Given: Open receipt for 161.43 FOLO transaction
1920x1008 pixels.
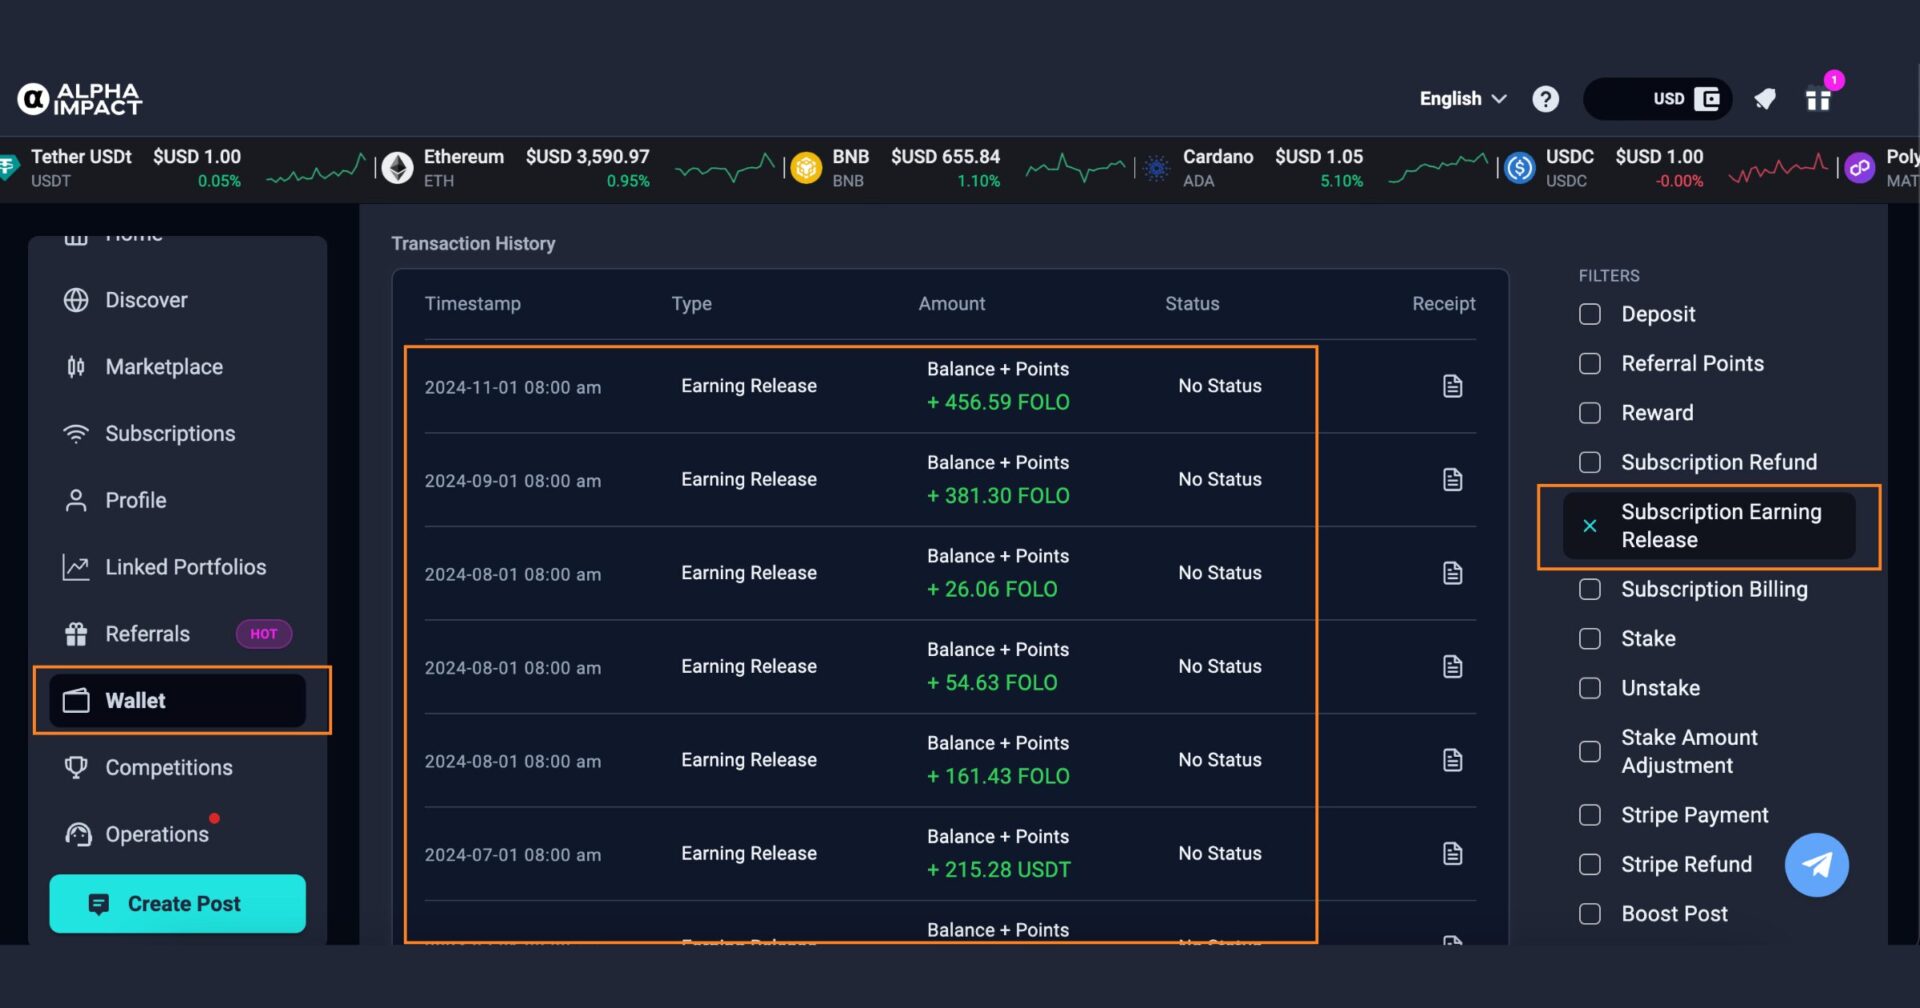Looking at the screenshot, I should click(1453, 760).
